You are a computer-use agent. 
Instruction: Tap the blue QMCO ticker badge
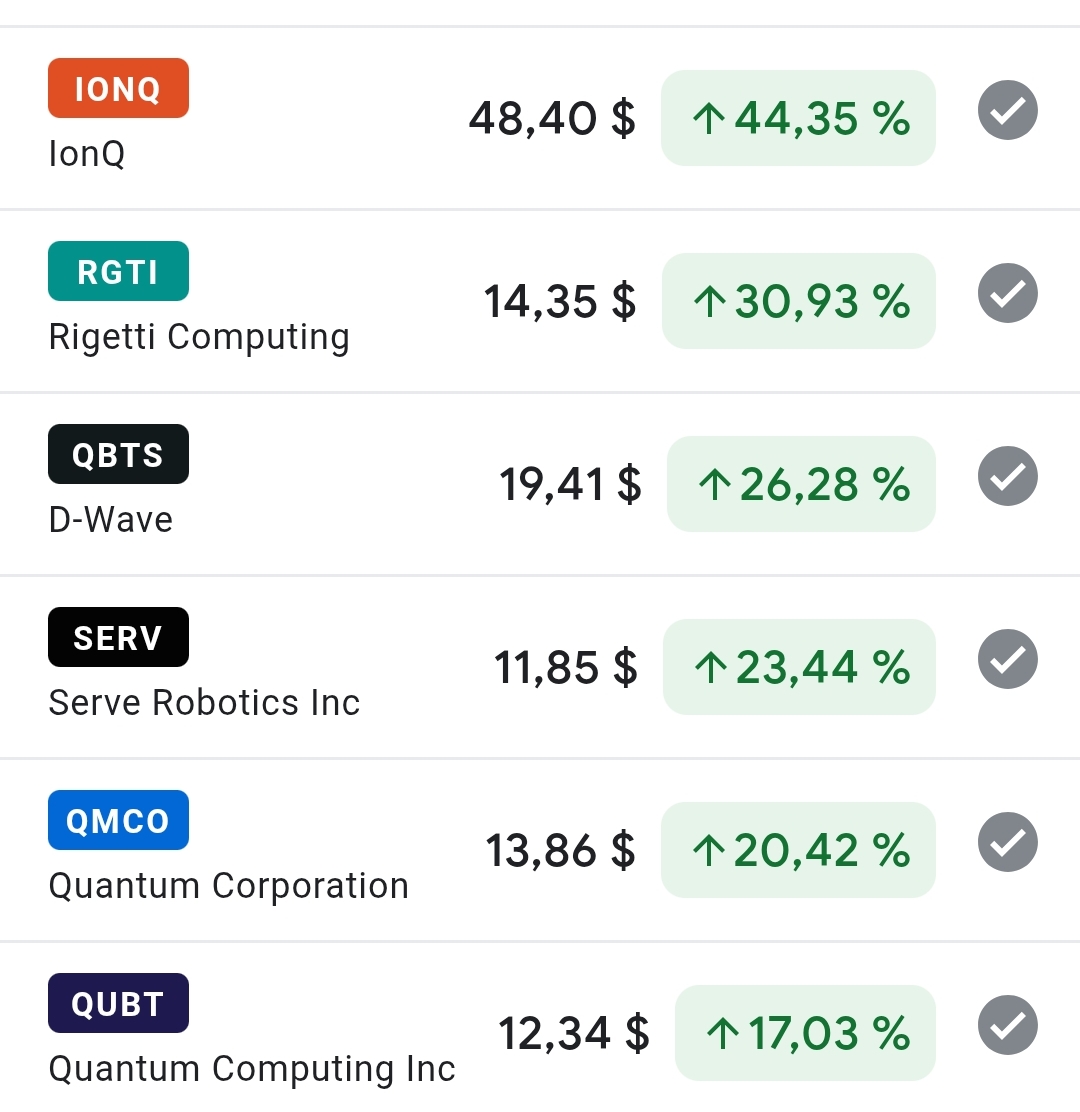pos(118,820)
